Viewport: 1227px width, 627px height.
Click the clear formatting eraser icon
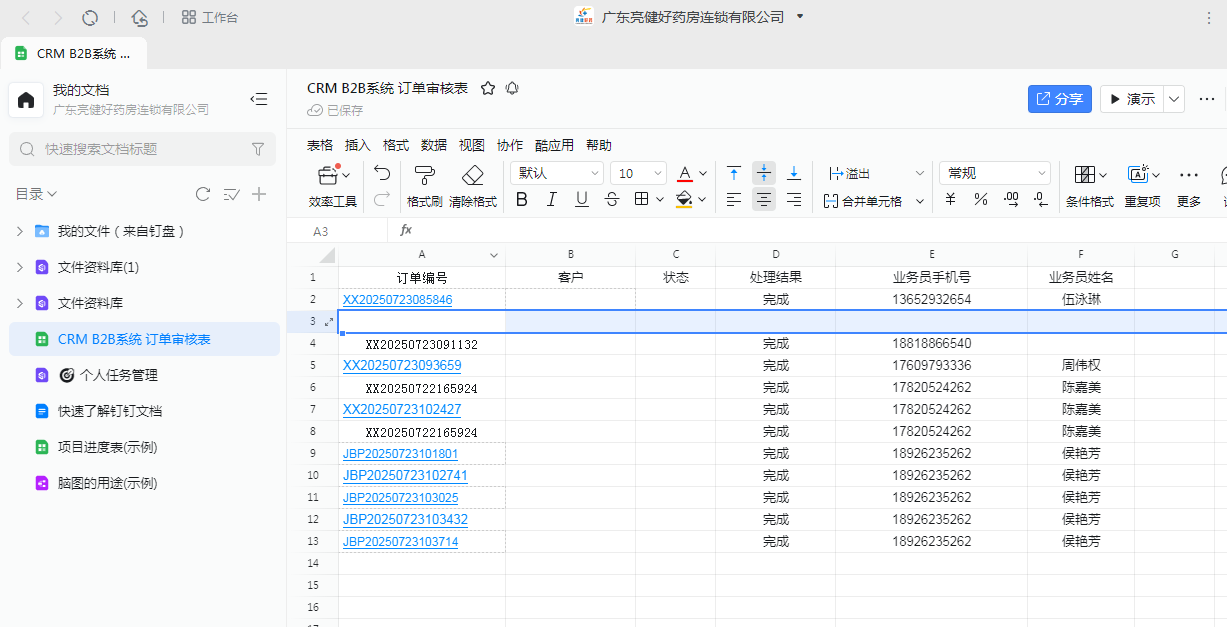pyautogui.click(x=473, y=177)
